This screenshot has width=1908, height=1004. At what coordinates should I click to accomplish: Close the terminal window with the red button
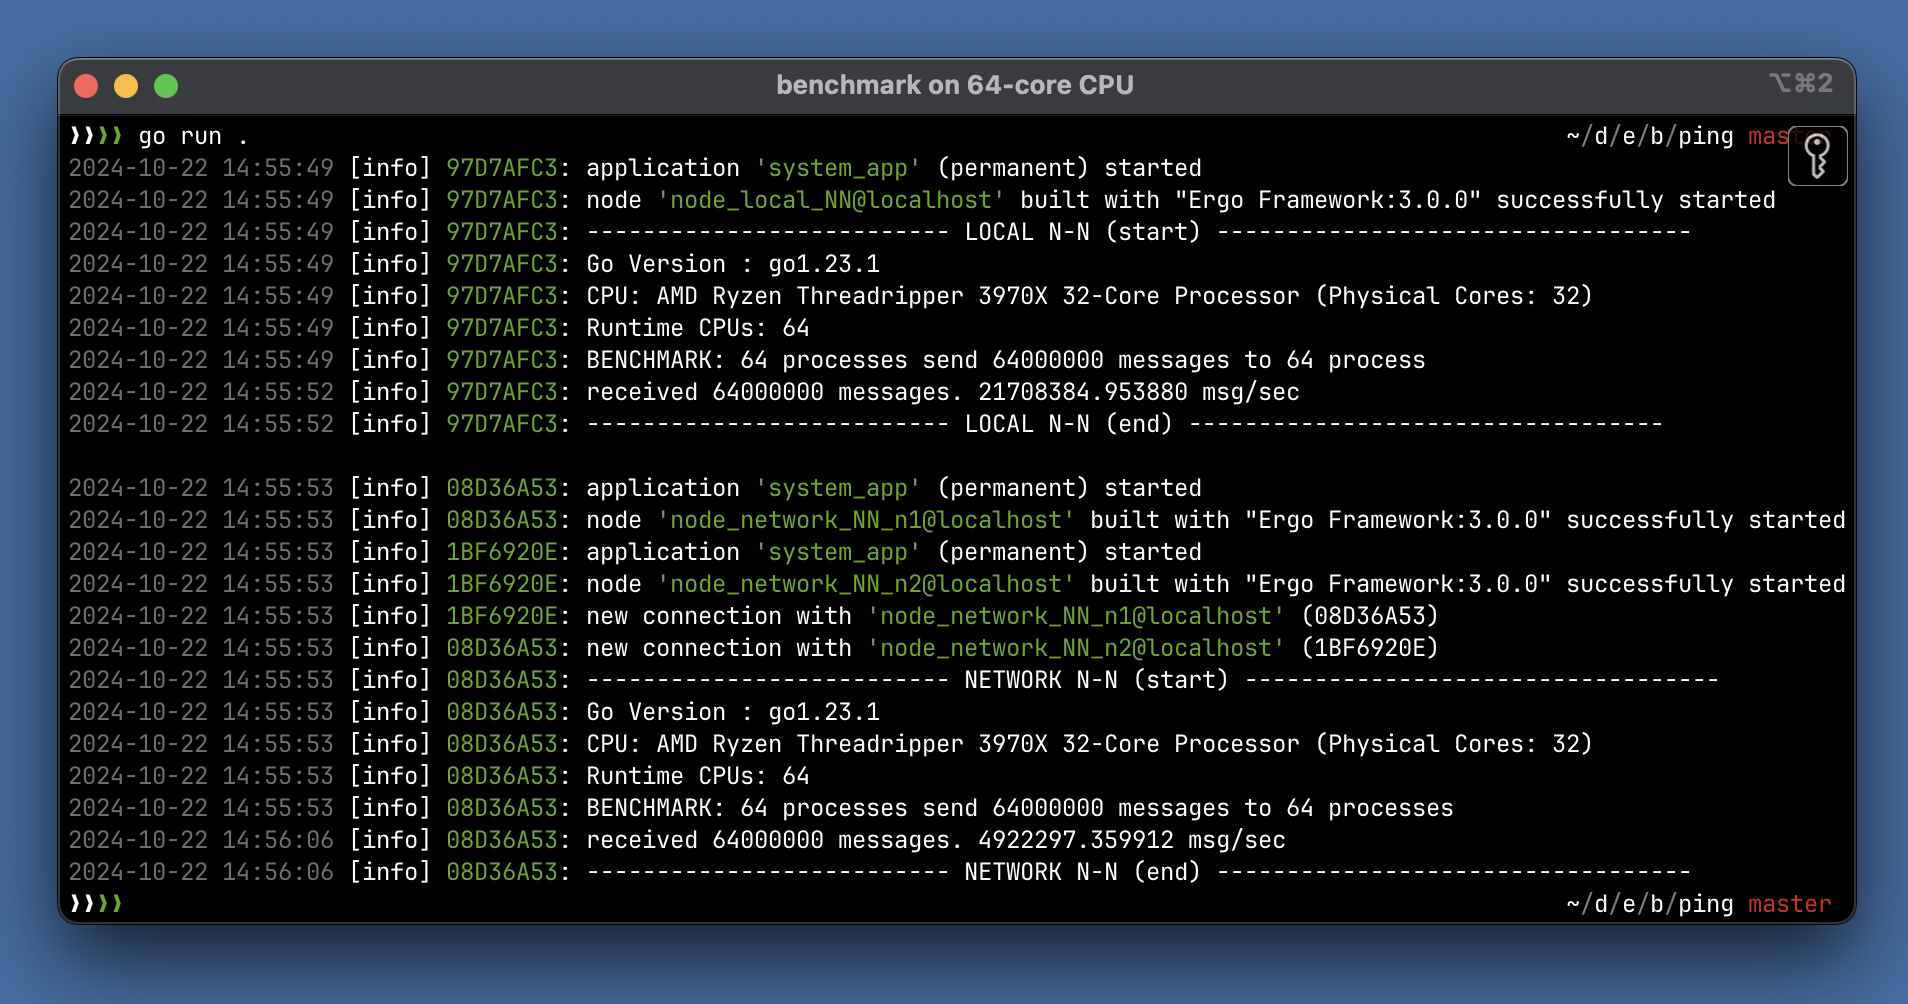point(86,86)
